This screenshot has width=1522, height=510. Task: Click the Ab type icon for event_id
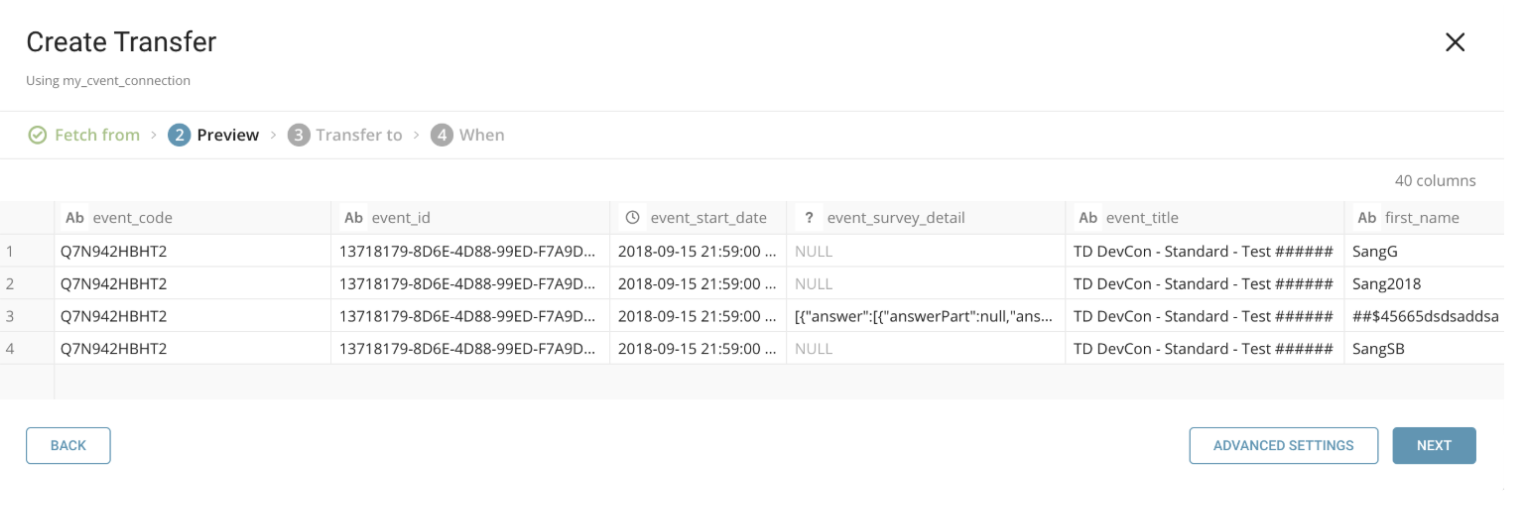(x=354, y=218)
